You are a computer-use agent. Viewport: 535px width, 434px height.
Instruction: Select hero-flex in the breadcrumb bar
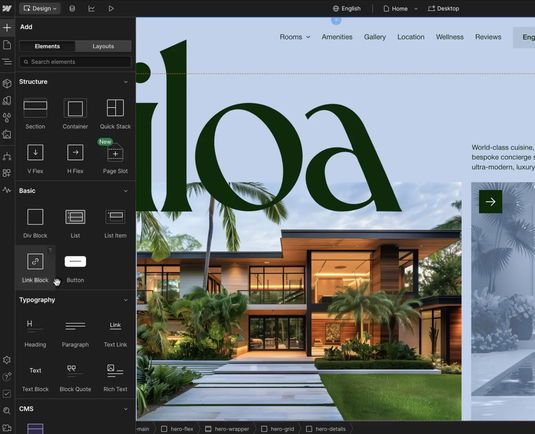pos(177,429)
